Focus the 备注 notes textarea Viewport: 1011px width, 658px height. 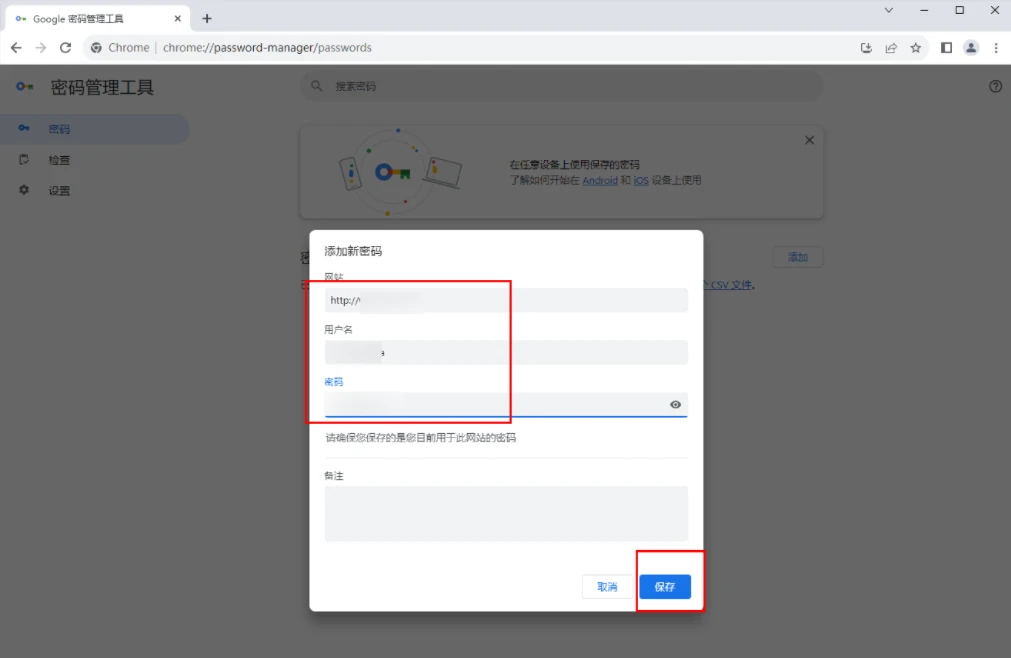(506, 514)
